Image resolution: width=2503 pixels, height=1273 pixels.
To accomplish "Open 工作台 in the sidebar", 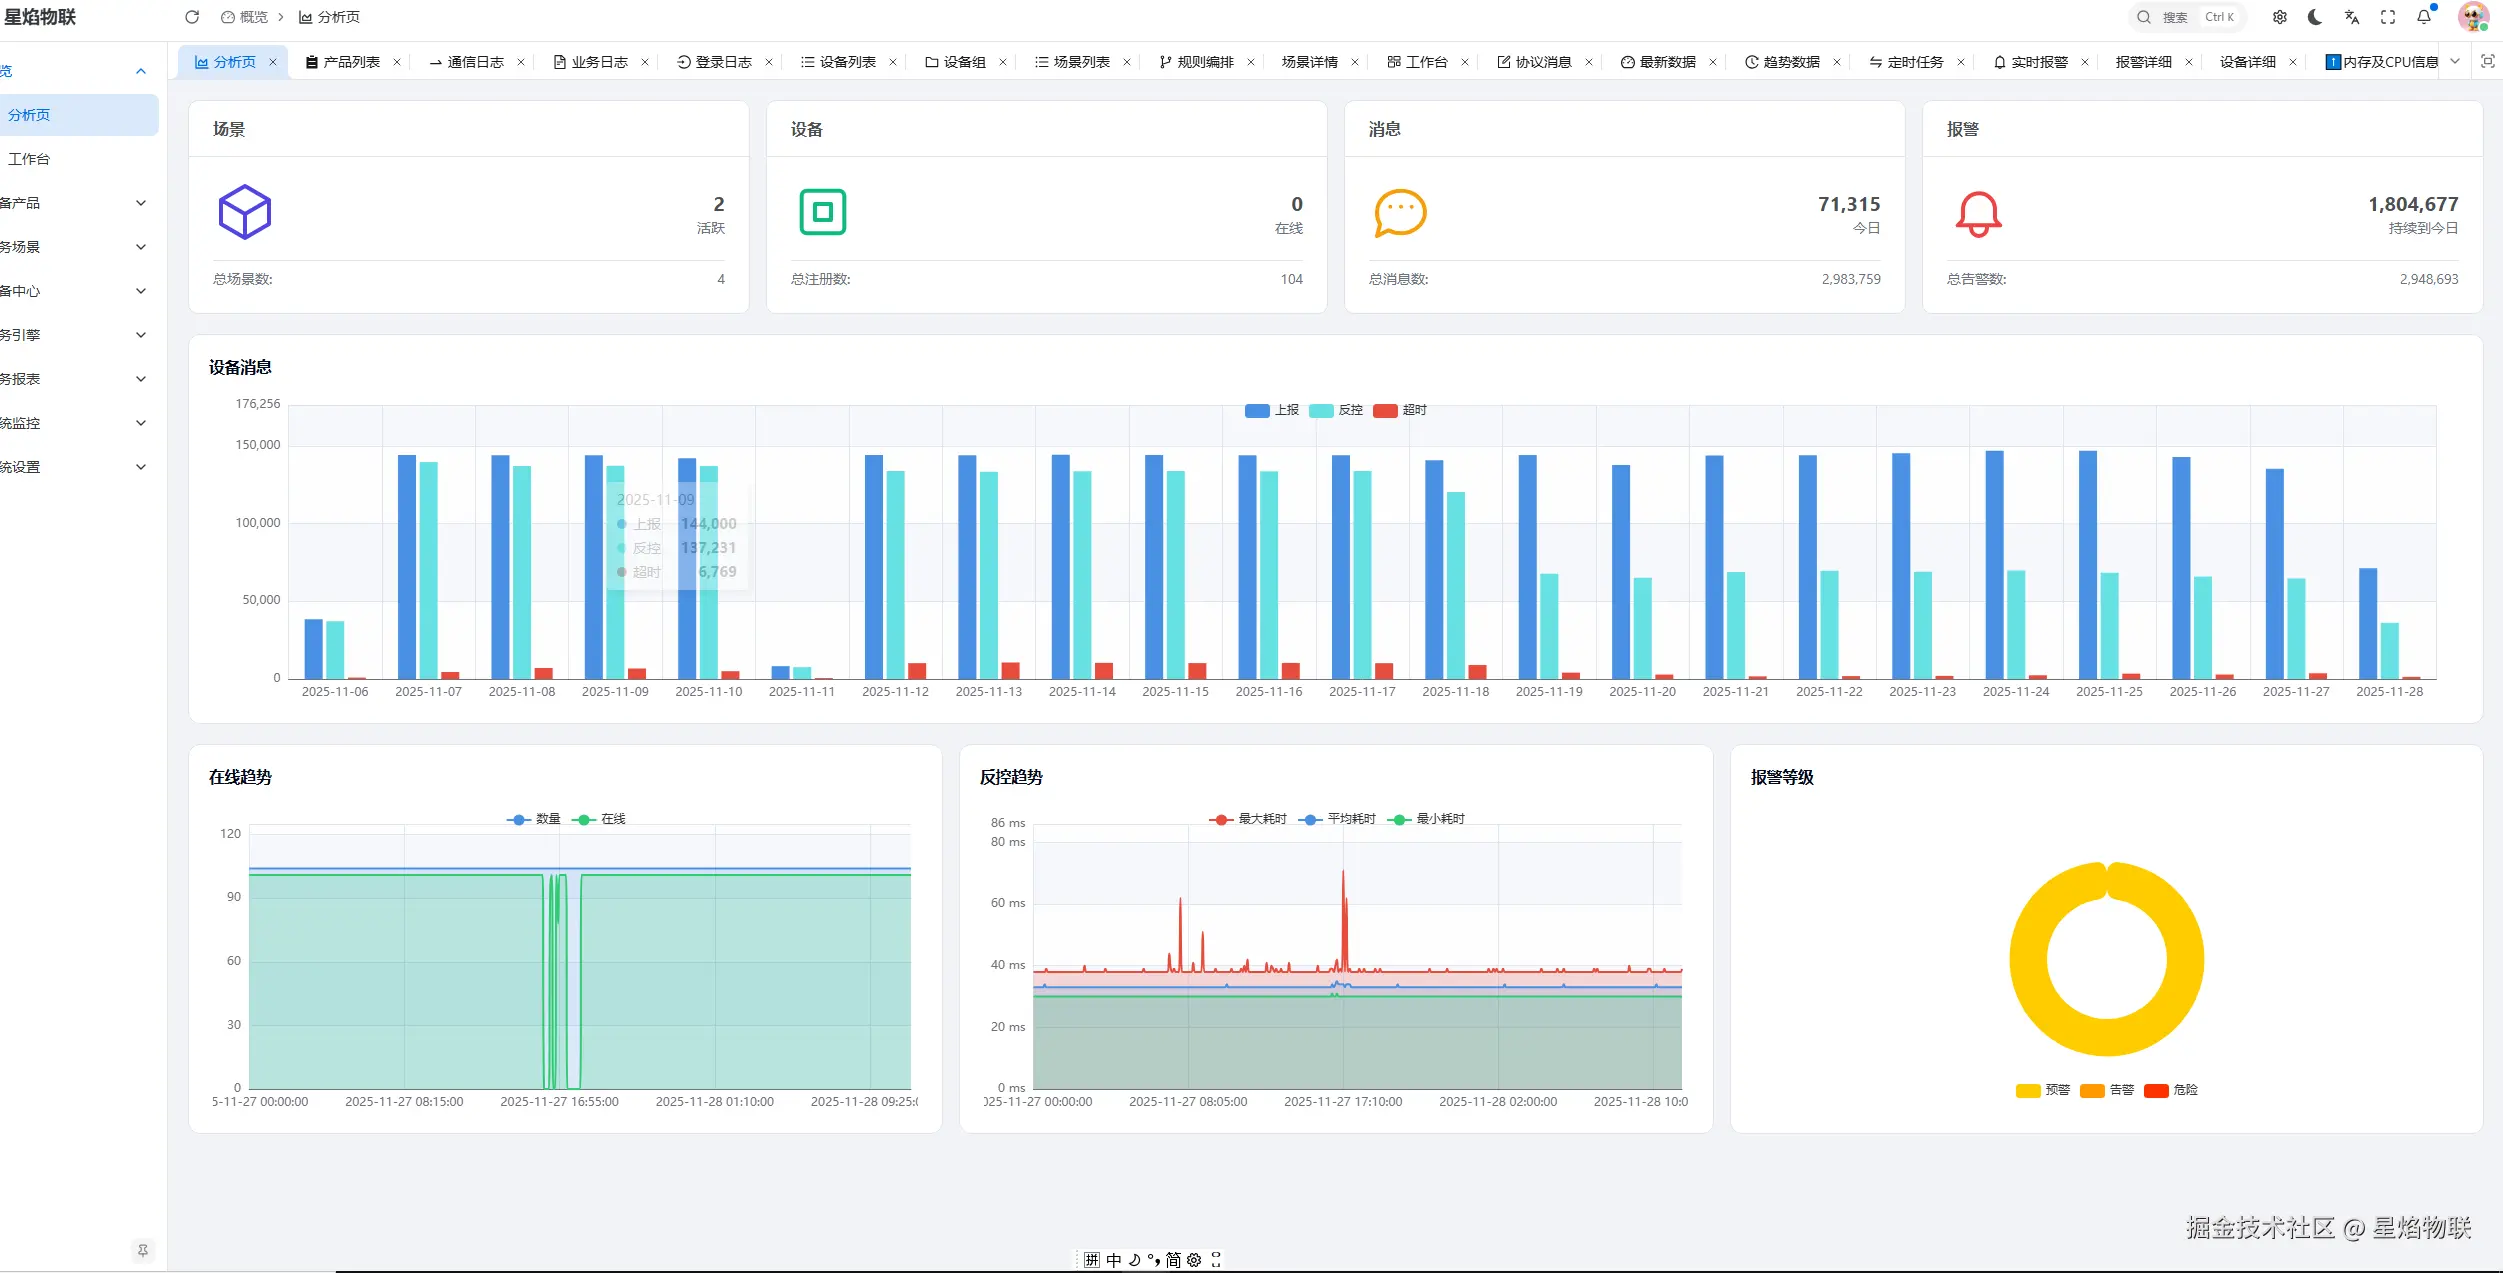I will coord(30,159).
